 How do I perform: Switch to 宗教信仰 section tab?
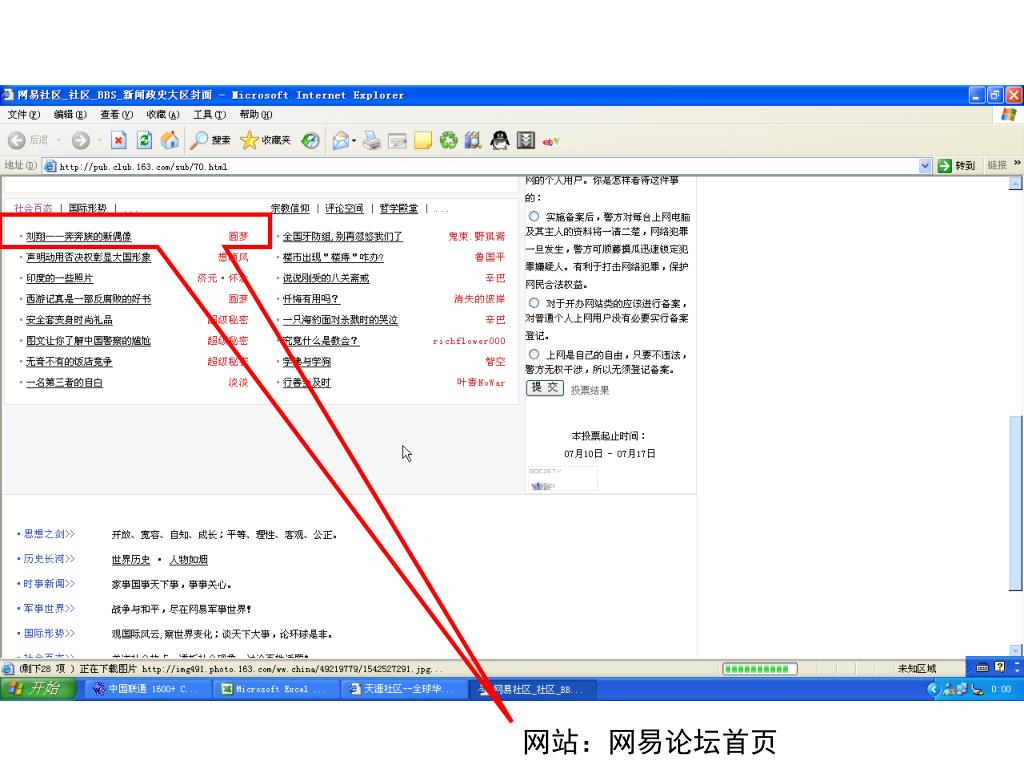pyautogui.click(x=290, y=208)
